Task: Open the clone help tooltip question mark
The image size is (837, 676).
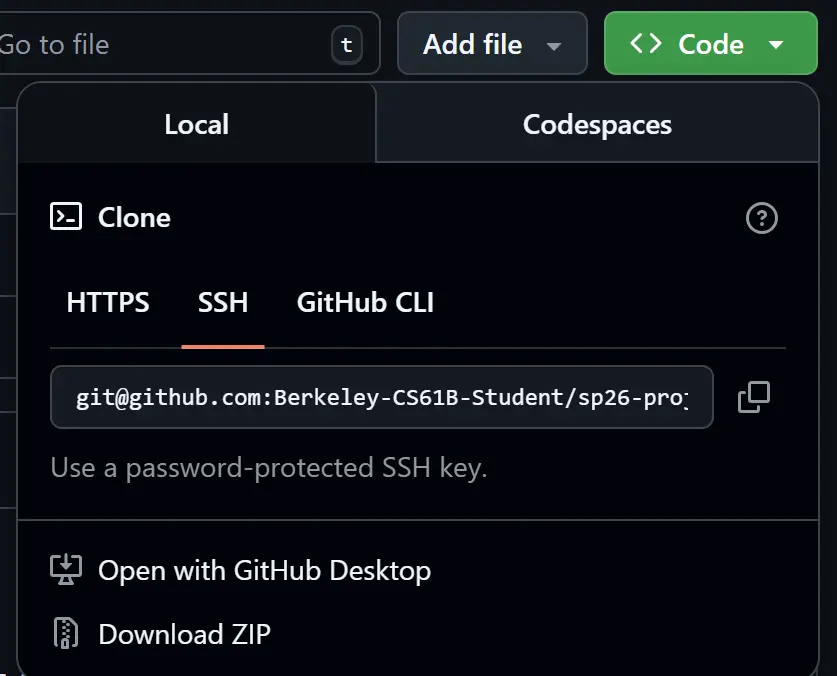Action: click(x=762, y=218)
